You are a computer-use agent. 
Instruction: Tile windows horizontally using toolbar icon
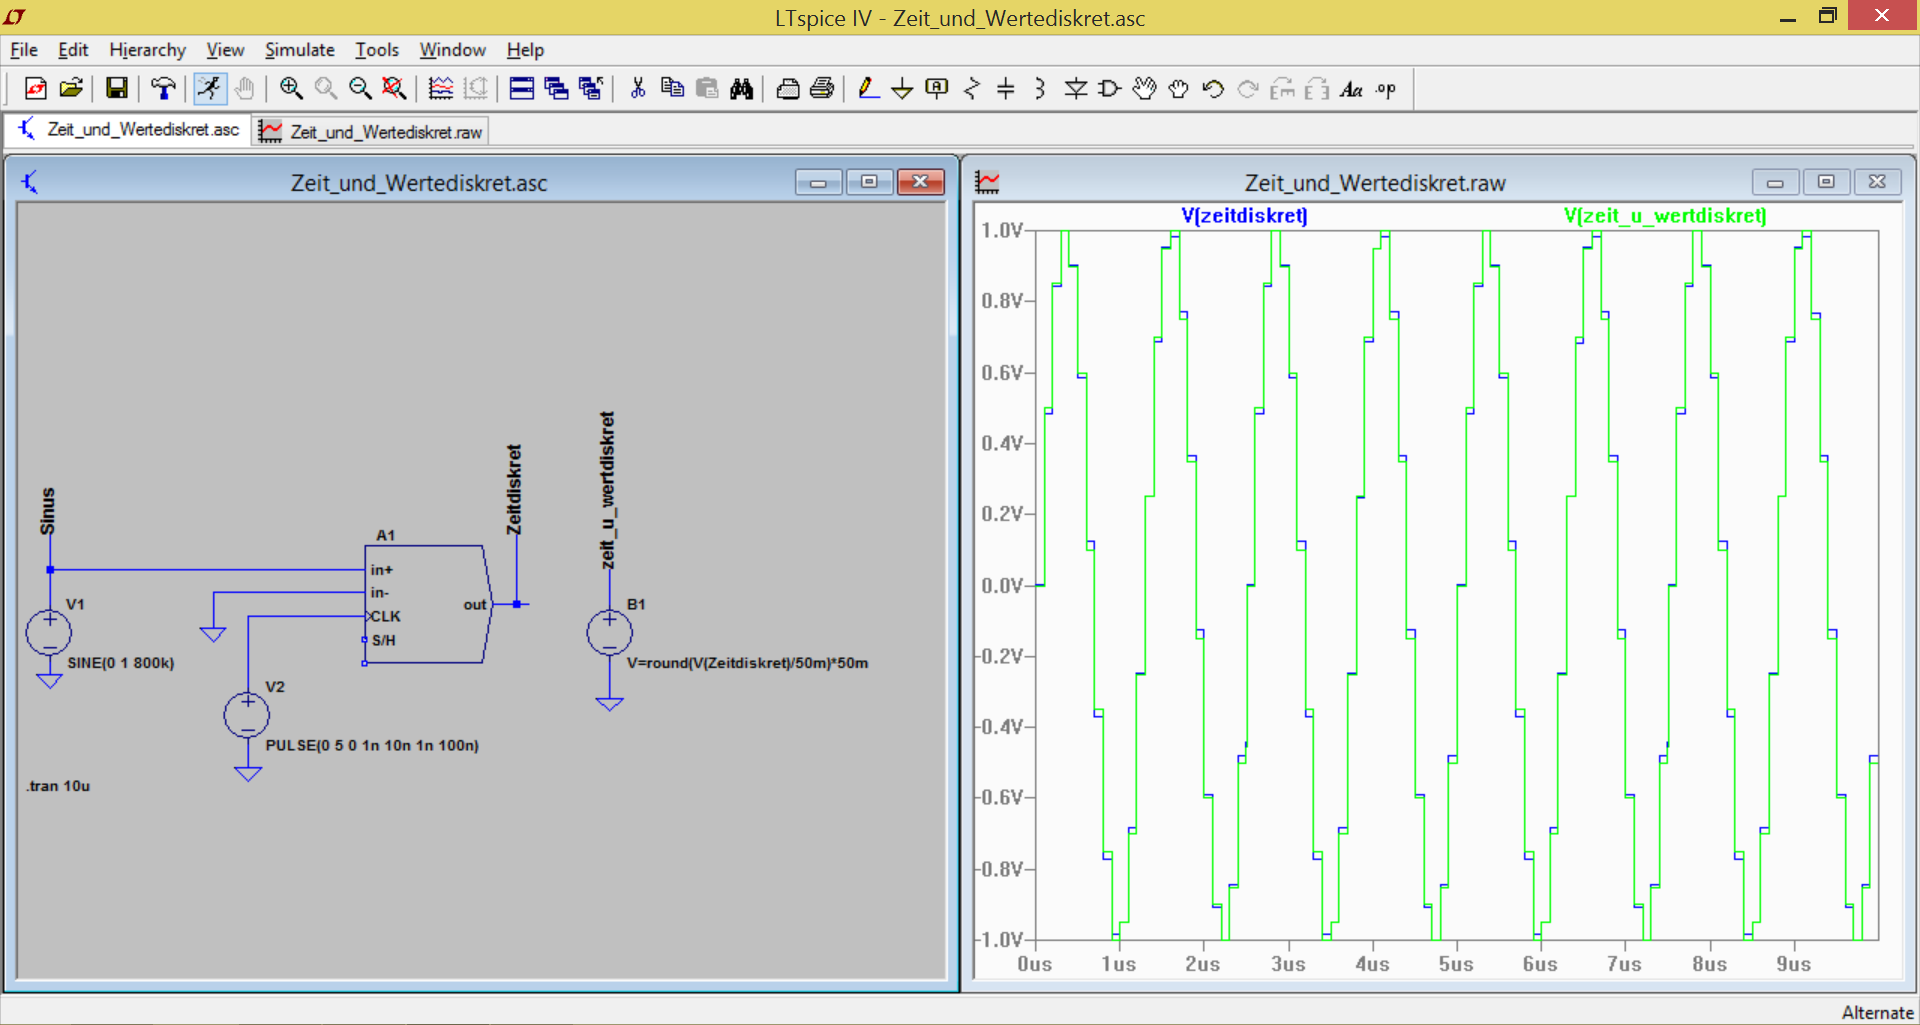pos(522,89)
